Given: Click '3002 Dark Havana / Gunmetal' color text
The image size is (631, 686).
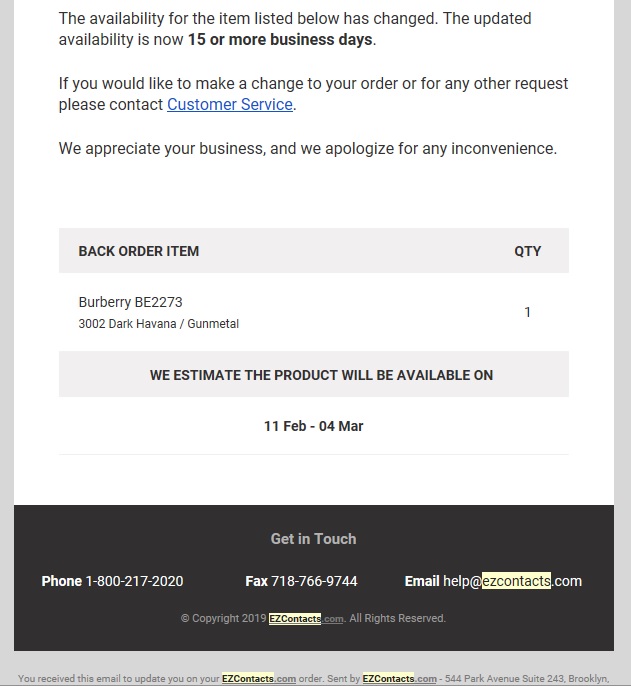Looking at the screenshot, I should pyautogui.click(x=158, y=324).
